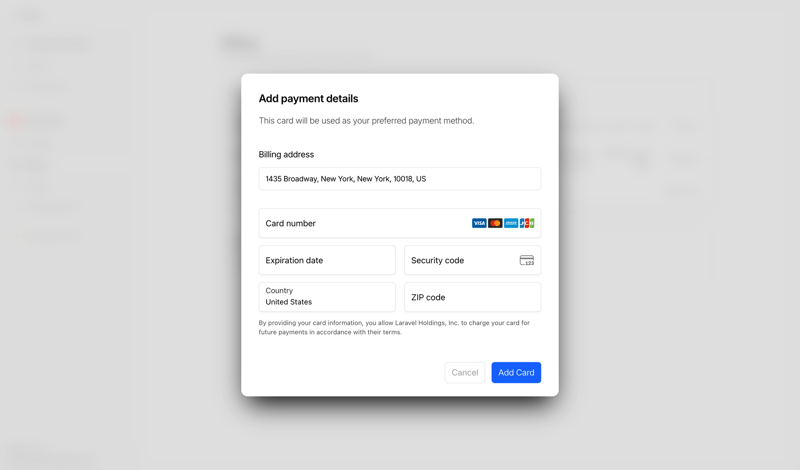The image size is (800, 470).
Task: Focus the Security code field
Action: (x=460, y=260)
